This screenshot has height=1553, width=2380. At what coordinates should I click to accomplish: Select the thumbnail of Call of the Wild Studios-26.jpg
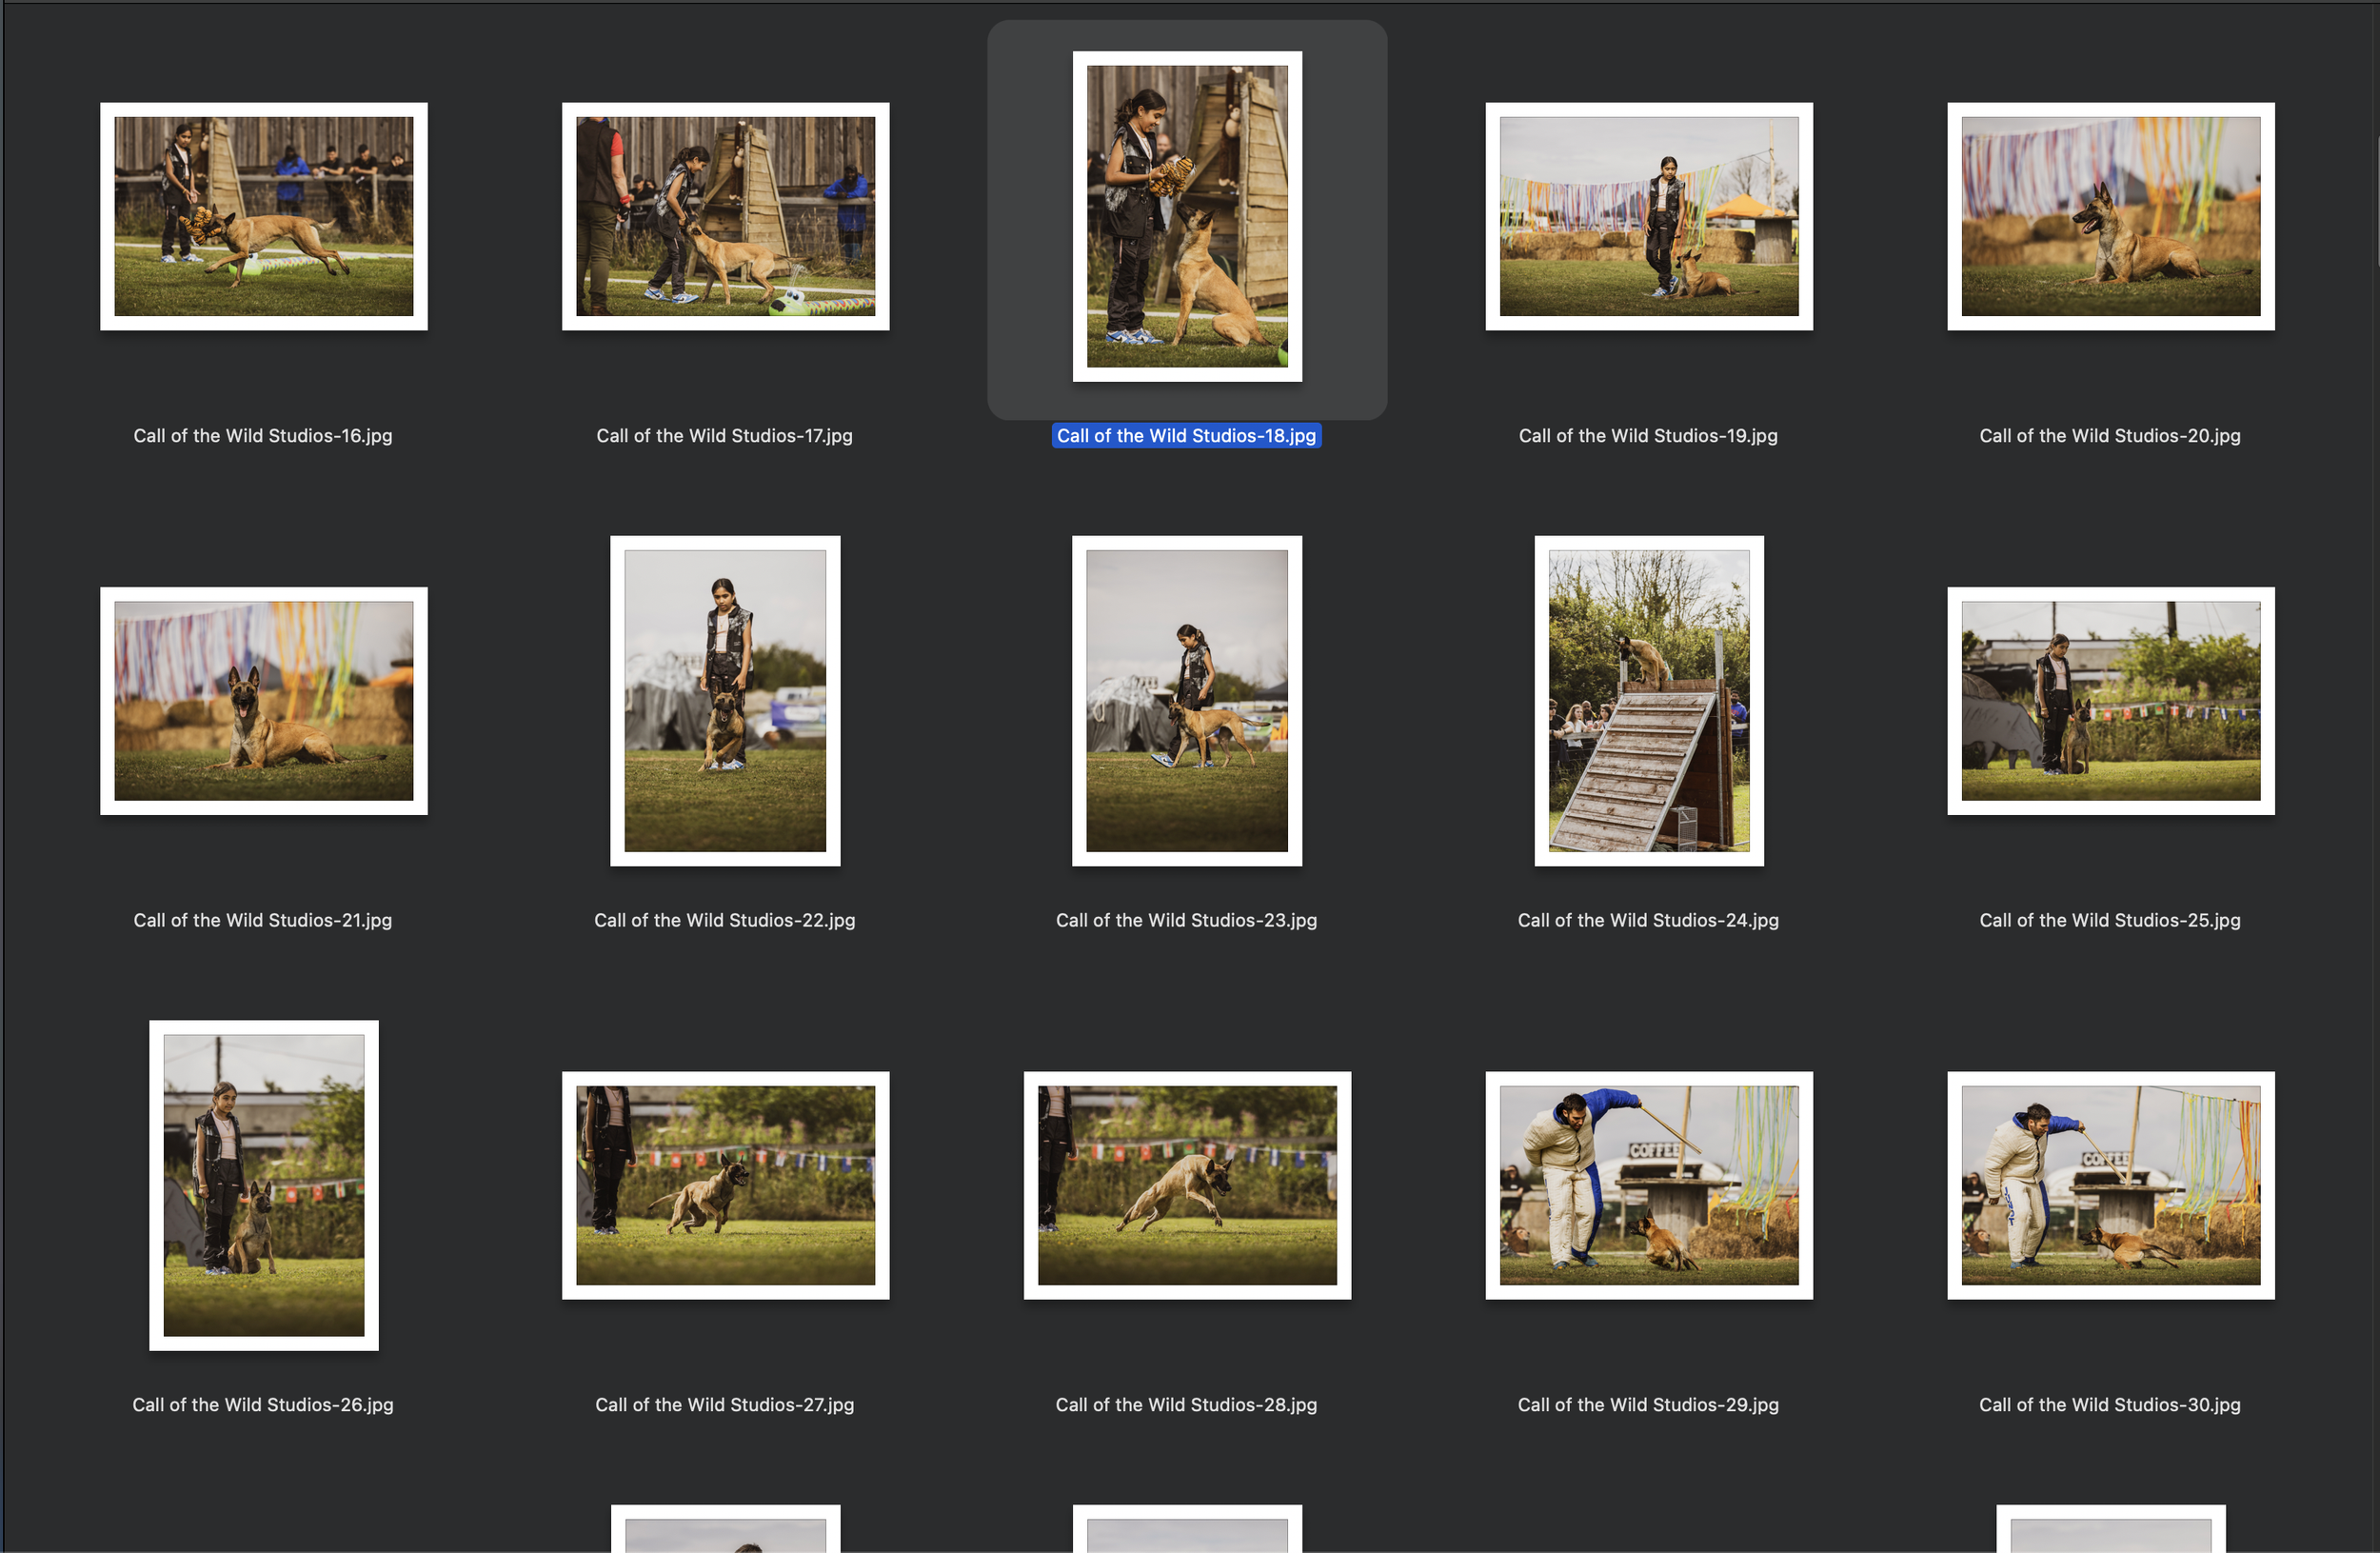pos(264,1185)
